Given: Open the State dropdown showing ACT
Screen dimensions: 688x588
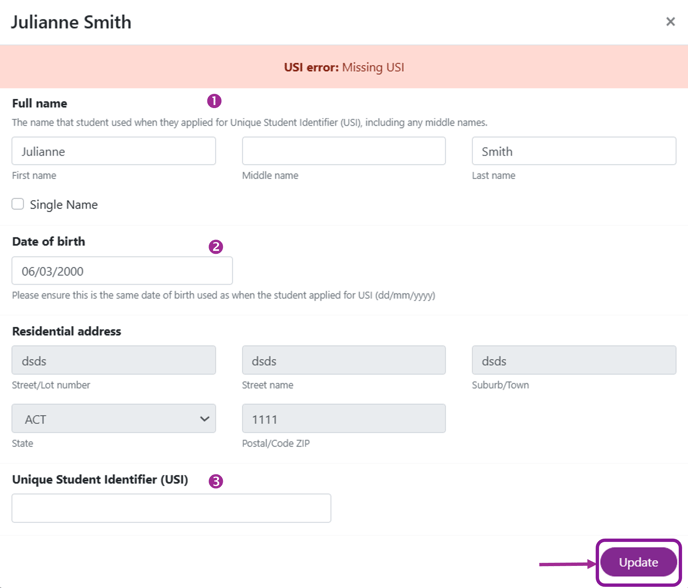Looking at the screenshot, I should click(x=114, y=419).
